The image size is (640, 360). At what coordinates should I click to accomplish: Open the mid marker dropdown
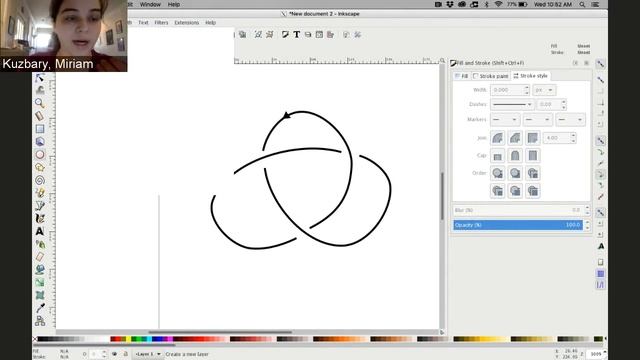[538, 120]
